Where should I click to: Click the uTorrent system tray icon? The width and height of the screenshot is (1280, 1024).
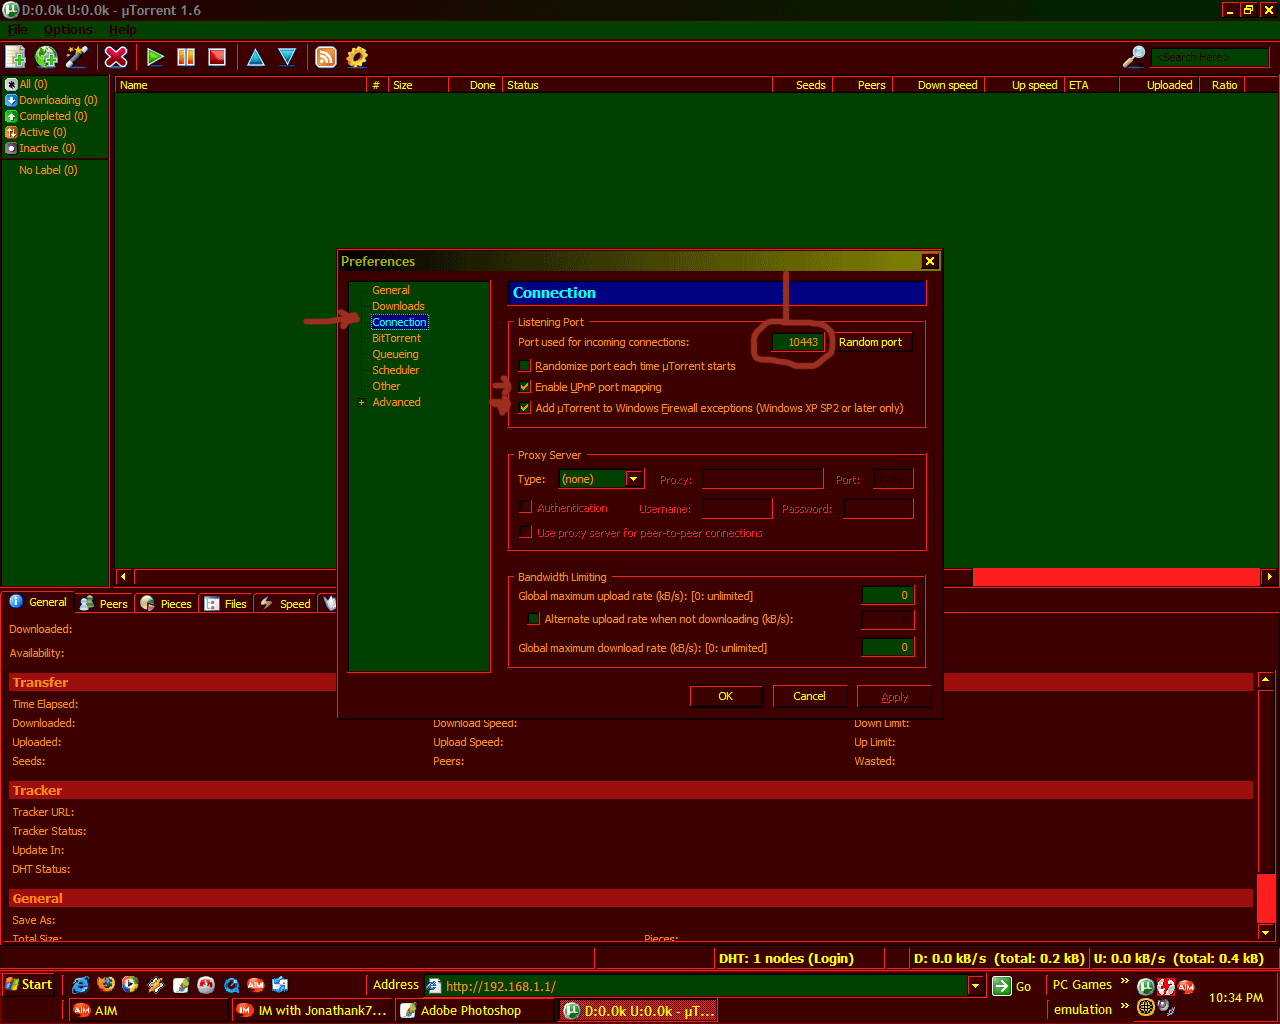coord(1146,986)
